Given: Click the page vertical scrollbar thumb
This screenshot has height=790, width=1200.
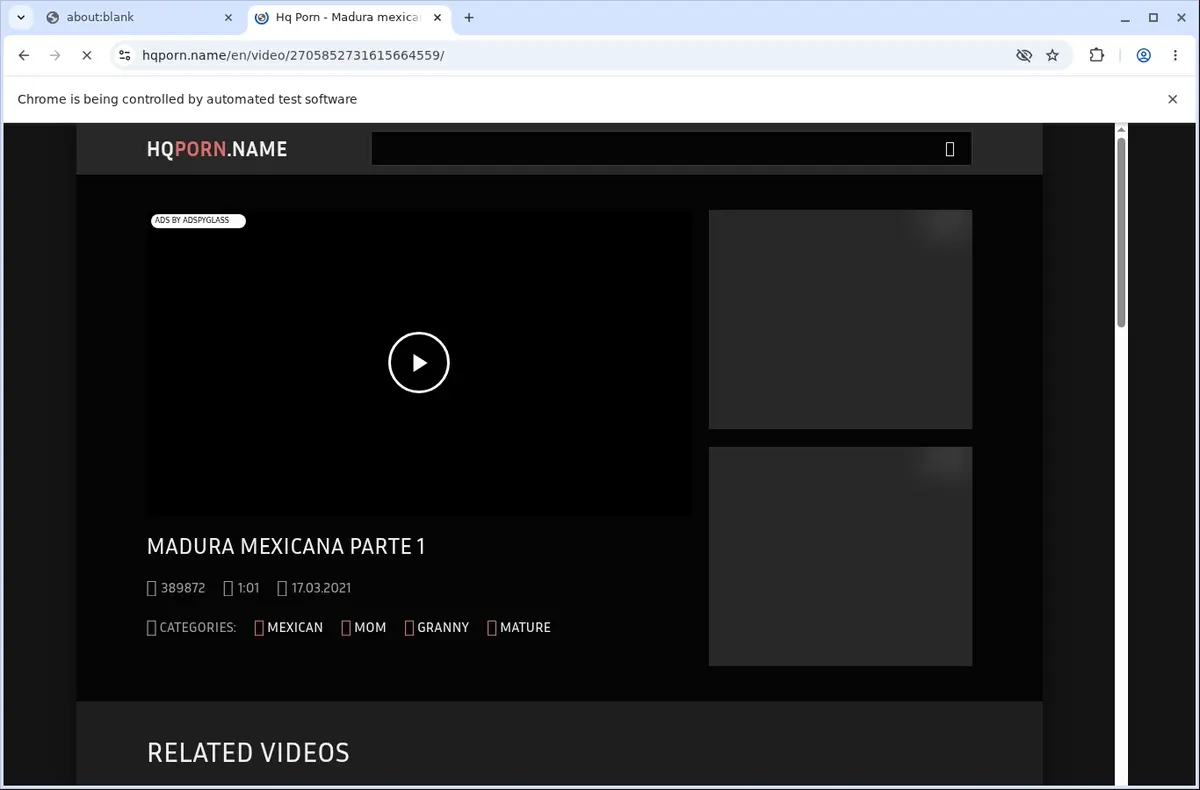Looking at the screenshot, I should coord(1121,232).
